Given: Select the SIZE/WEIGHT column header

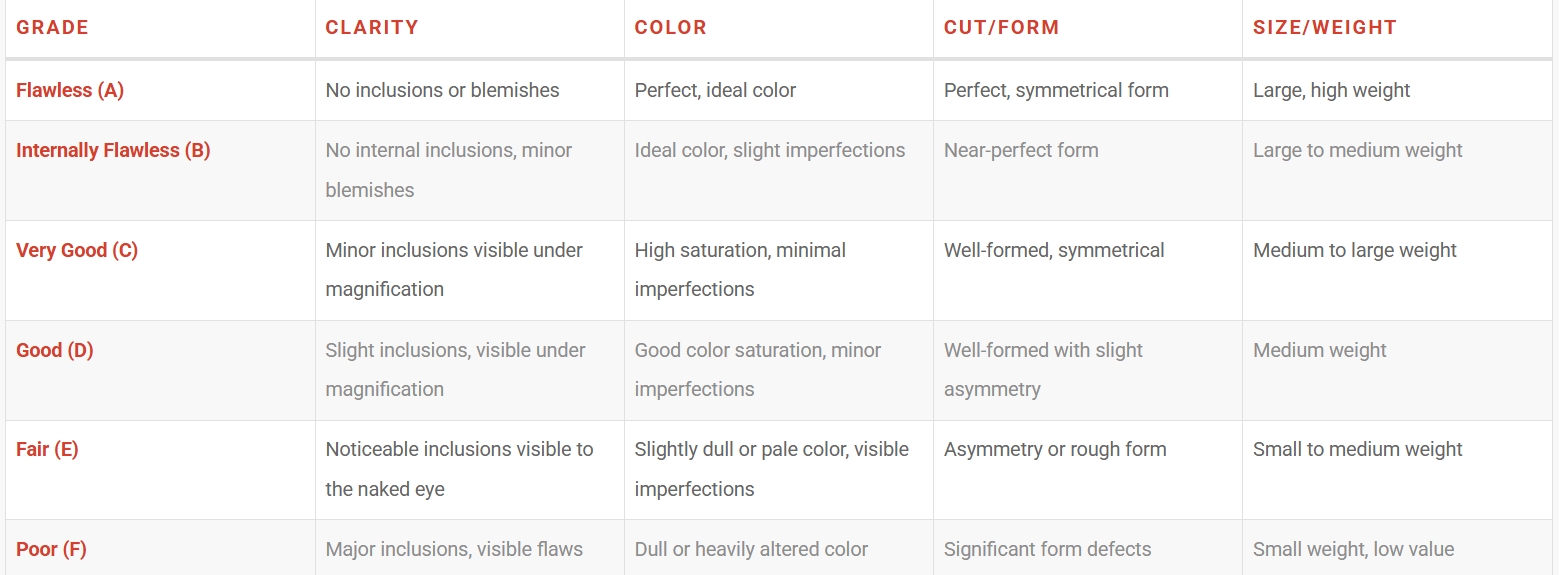Looking at the screenshot, I should tap(1325, 28).
